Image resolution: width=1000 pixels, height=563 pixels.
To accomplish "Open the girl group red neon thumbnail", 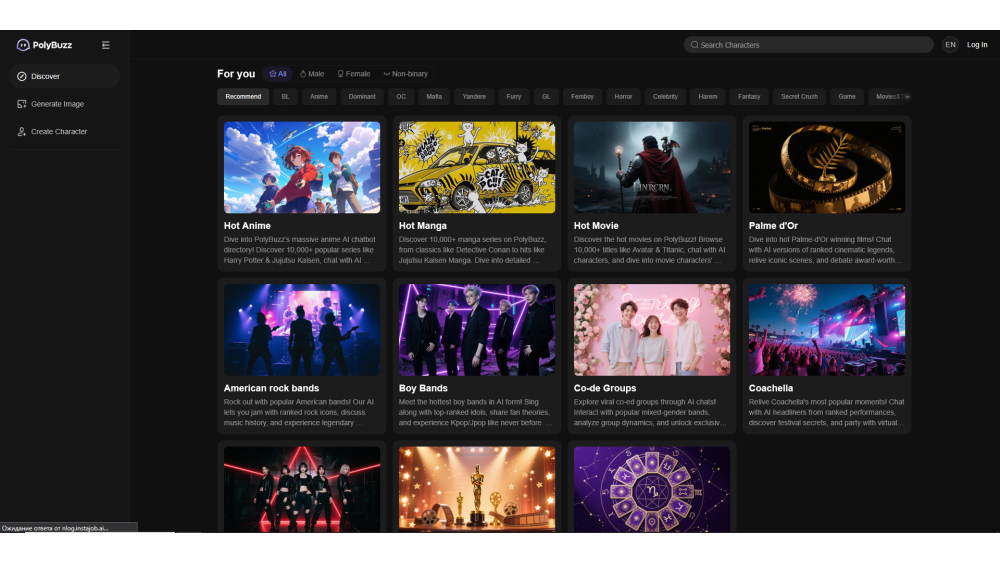I will 302,489.
